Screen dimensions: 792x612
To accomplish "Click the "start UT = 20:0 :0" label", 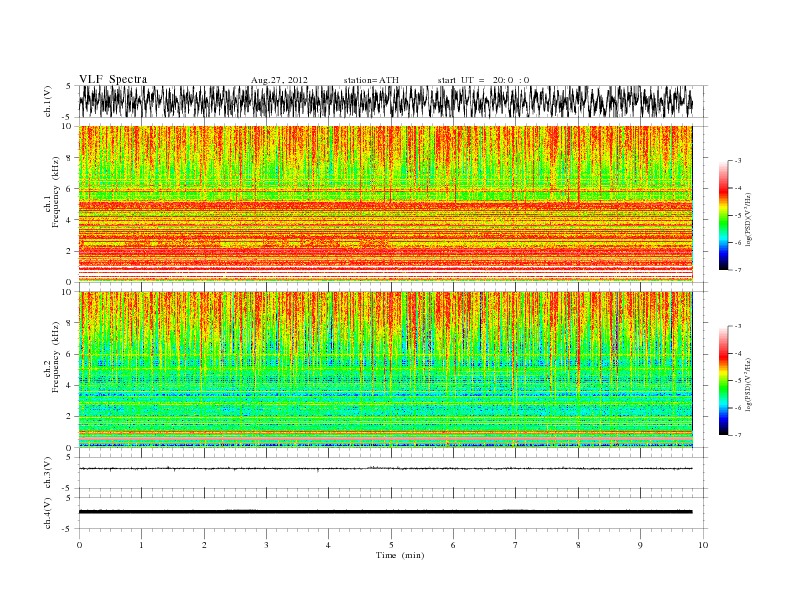I will tap(483, 80).
